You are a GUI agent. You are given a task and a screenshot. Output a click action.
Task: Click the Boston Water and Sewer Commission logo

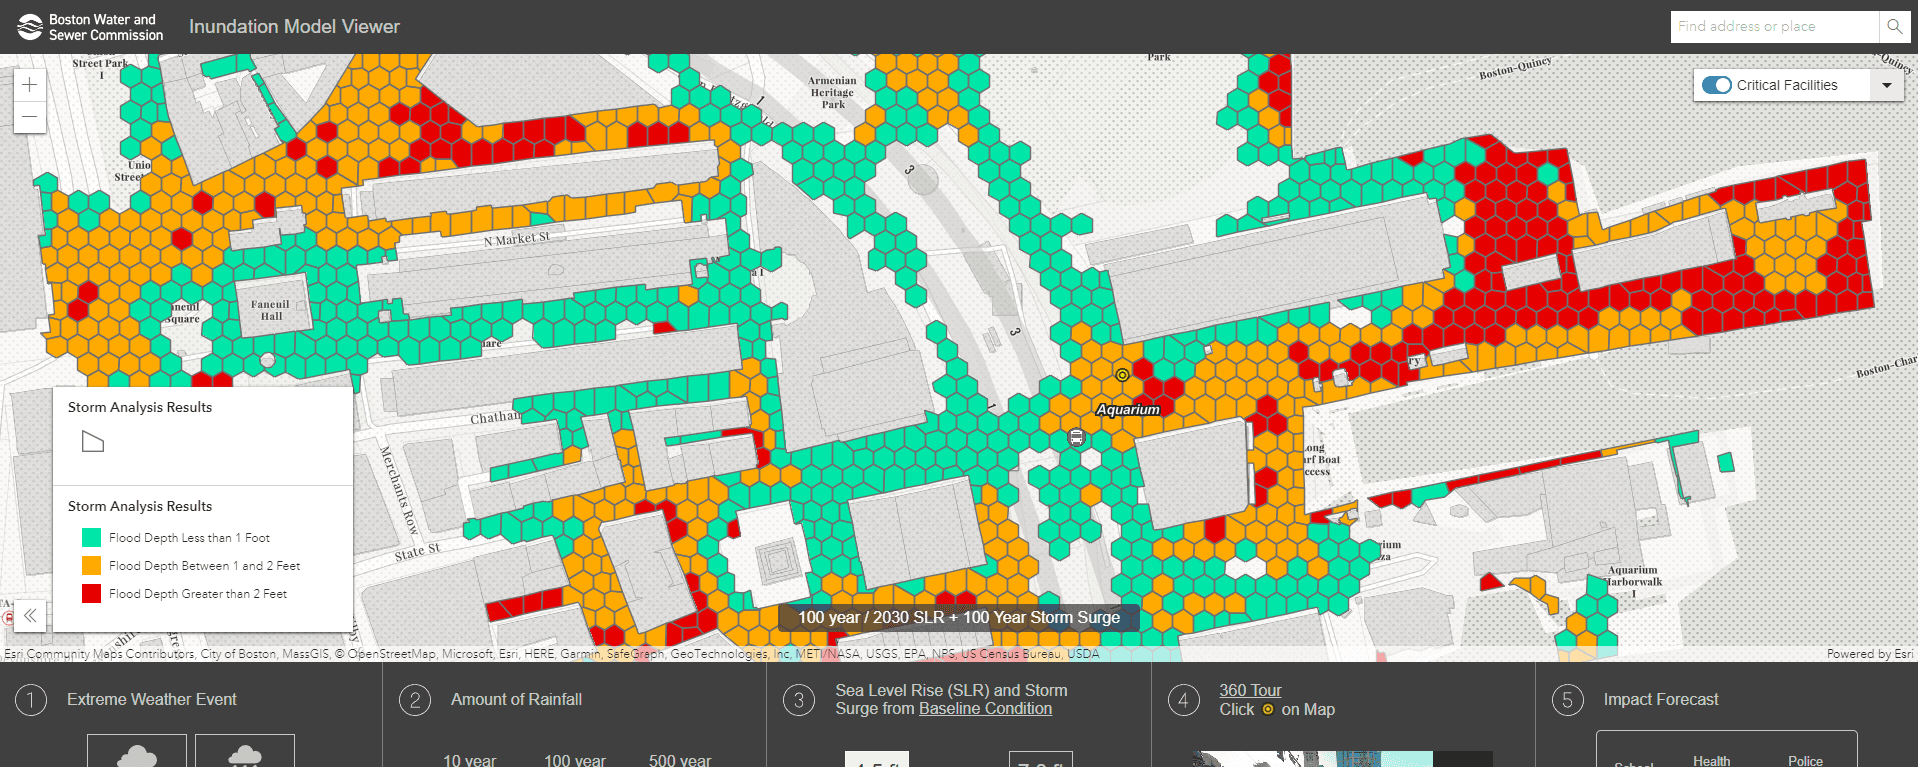pos(30,27)
